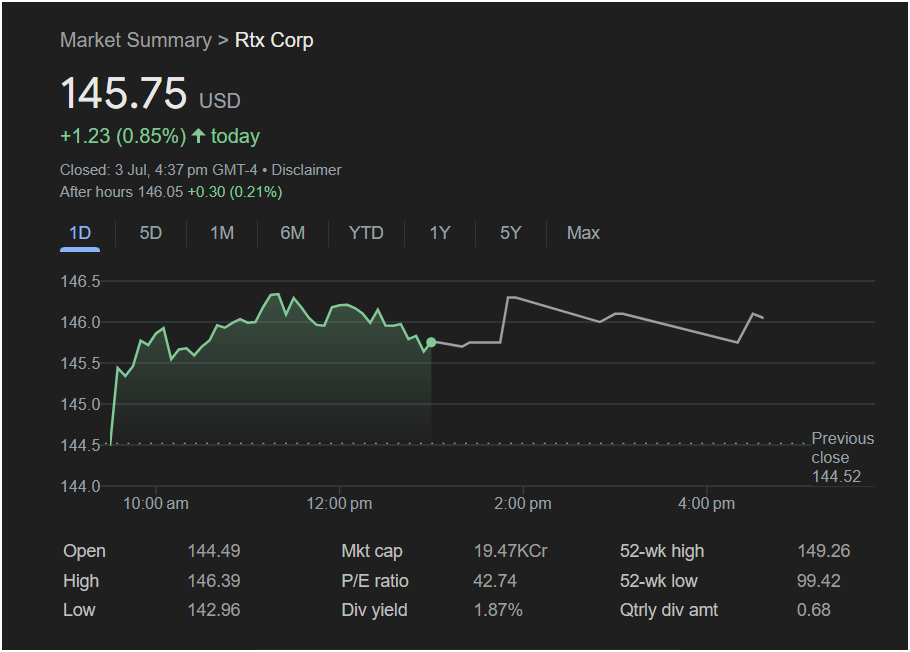
Task: Click the Low value 142.96
Action: (214, 610)
